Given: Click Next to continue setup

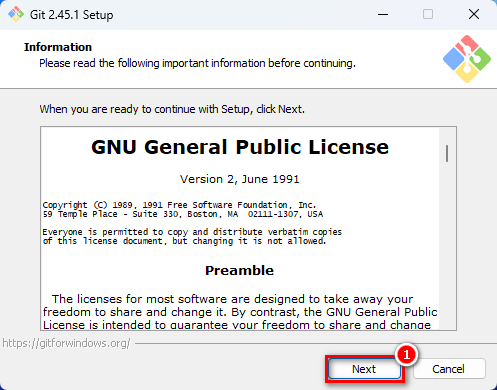Looking at the screenshot, I should (364, 369).
